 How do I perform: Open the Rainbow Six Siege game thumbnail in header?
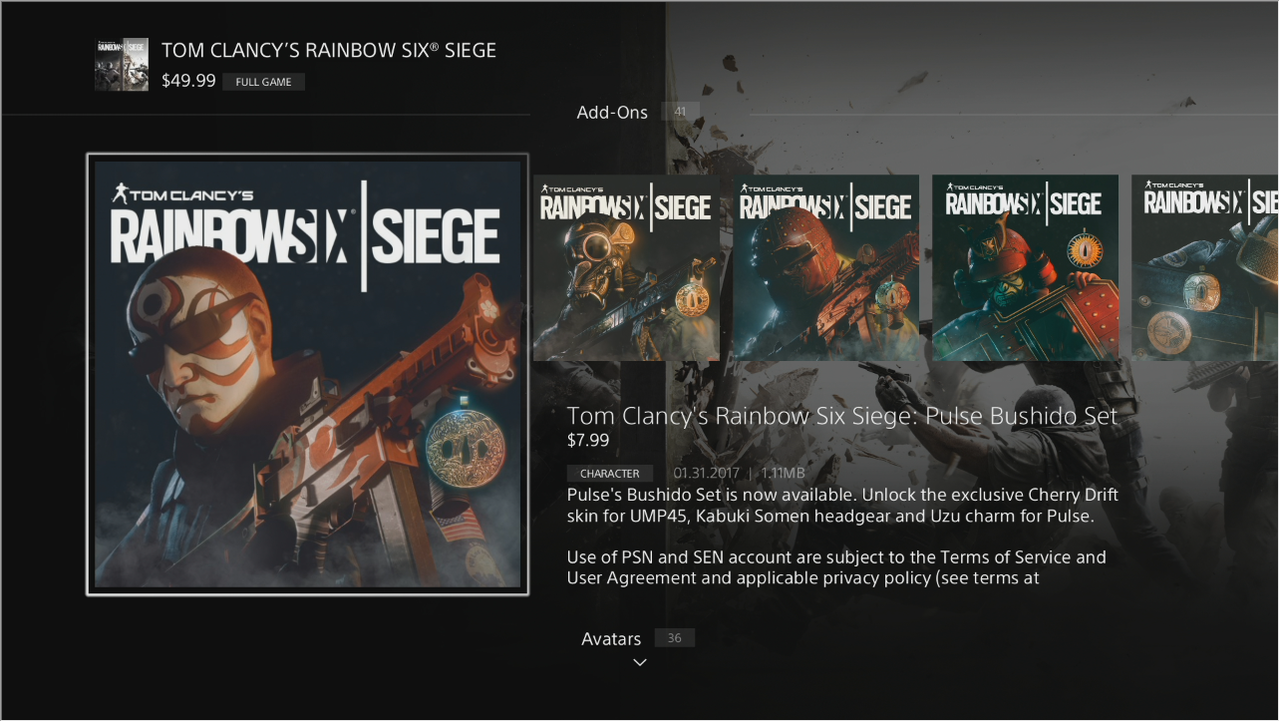click(x=121, y=65)
